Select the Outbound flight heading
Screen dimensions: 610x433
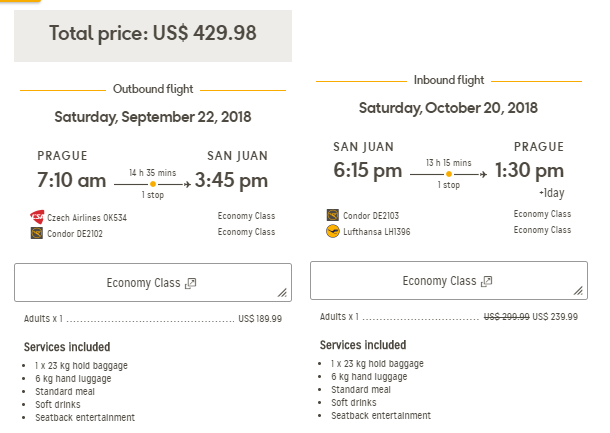[x=153, y=89]
